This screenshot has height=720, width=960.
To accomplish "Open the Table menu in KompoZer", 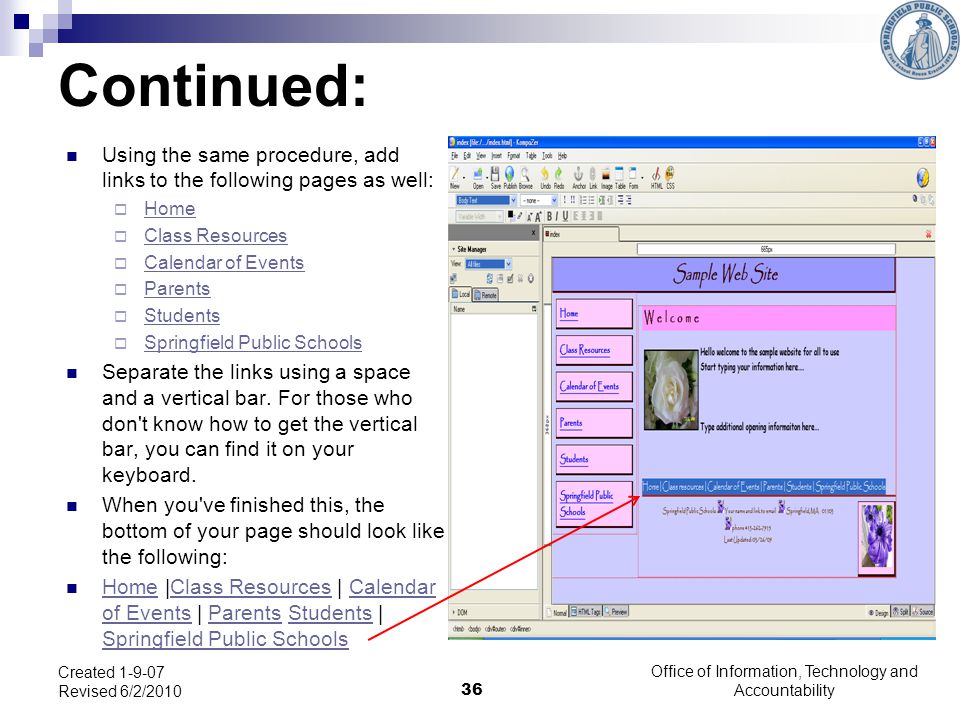I will [531, 156].
